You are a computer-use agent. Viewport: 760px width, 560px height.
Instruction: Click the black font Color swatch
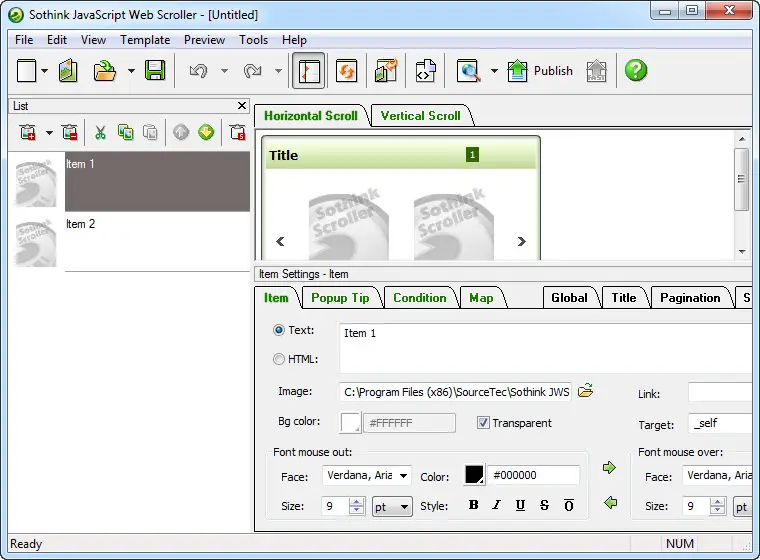coord(474,475)
